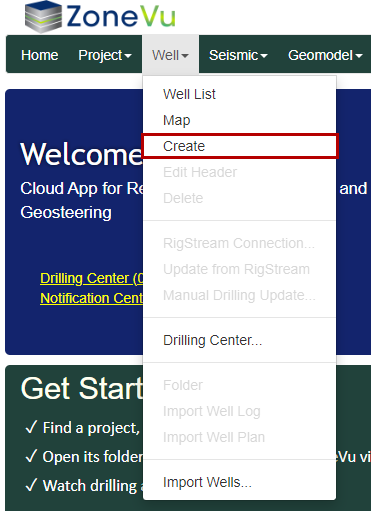371x511 pixels.
Task: Click Create in the Well menu
Action: (x=240, y=146)
